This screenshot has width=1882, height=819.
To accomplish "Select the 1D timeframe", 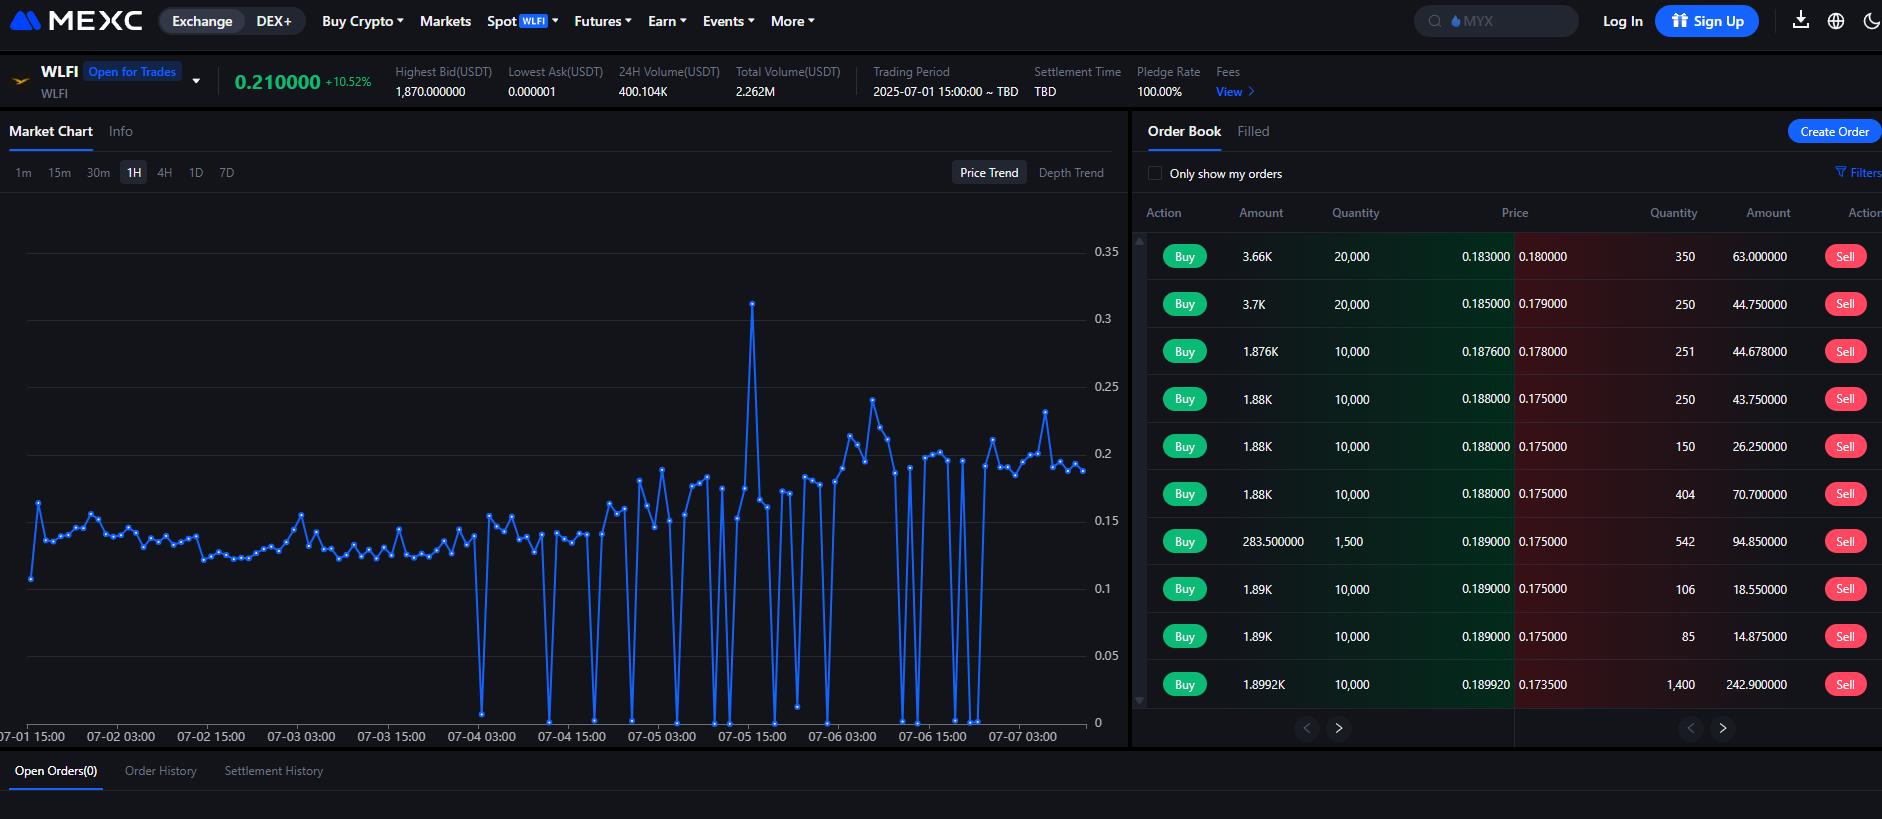I will [x=196, y=173].
